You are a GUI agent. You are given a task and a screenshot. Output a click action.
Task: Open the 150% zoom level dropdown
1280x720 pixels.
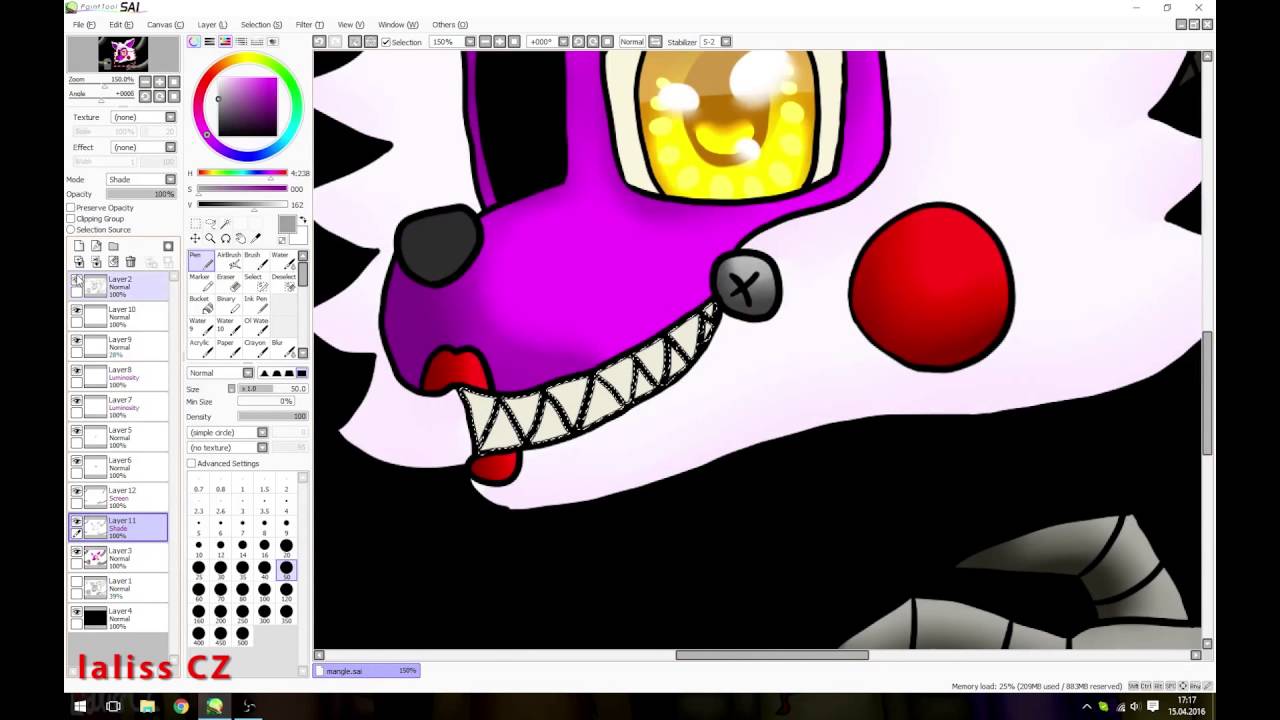[452, 42]
